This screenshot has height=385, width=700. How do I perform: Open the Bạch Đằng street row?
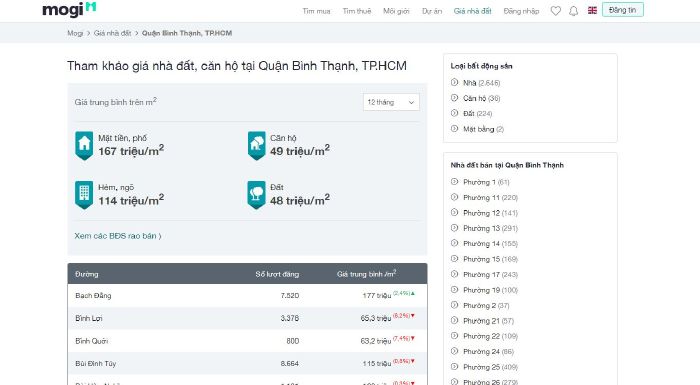247,295
